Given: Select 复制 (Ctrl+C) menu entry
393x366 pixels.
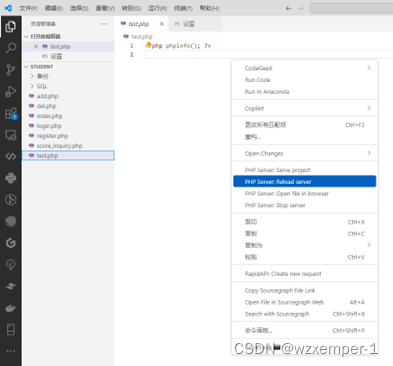Looking at the screenshot, I should pos(305,234).
